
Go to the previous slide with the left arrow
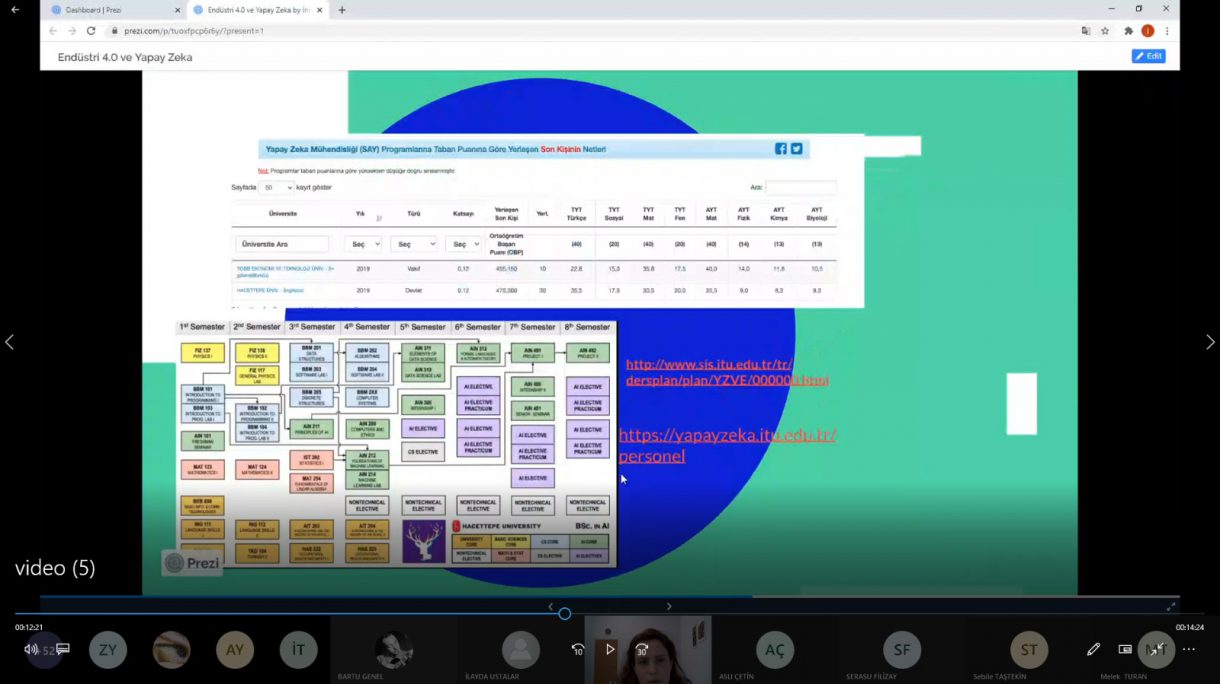pyautogui.click(x=9, y=342)
